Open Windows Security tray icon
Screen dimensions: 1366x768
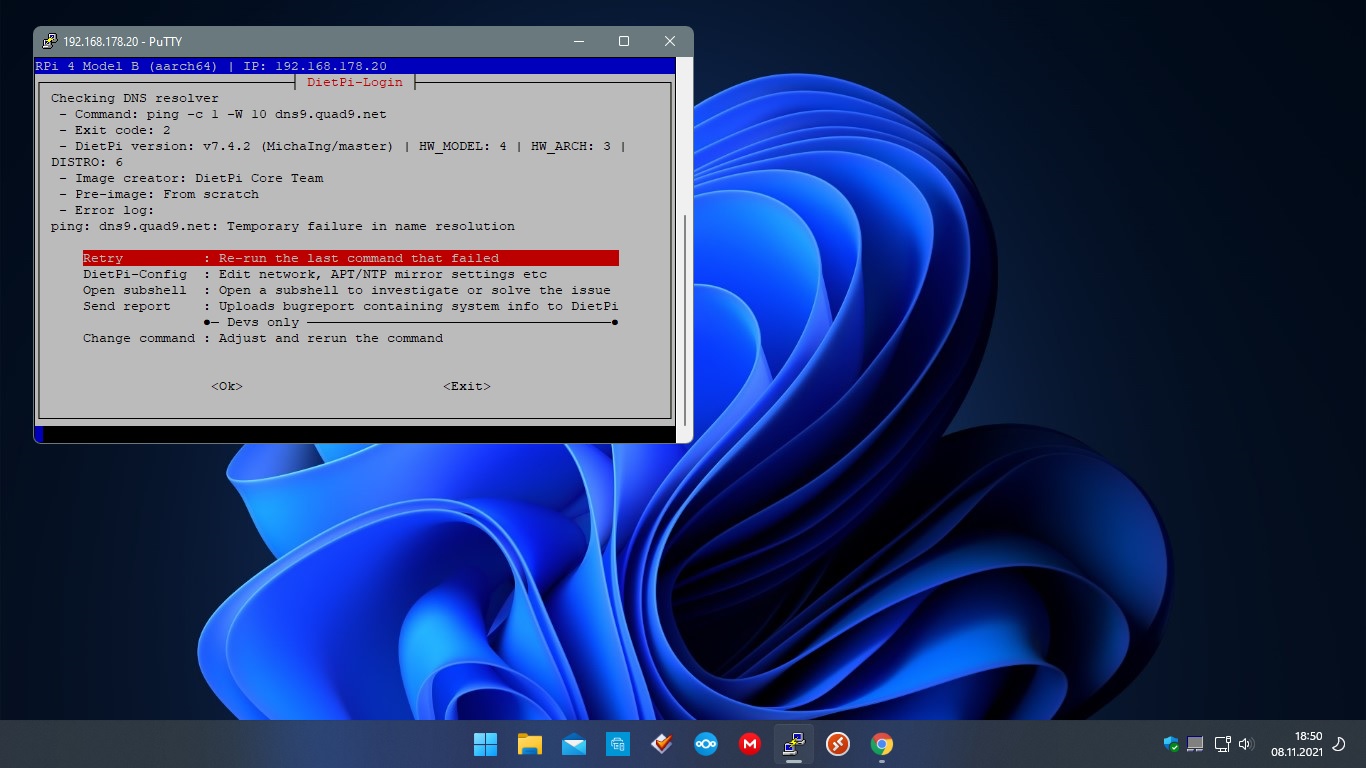1171,744
